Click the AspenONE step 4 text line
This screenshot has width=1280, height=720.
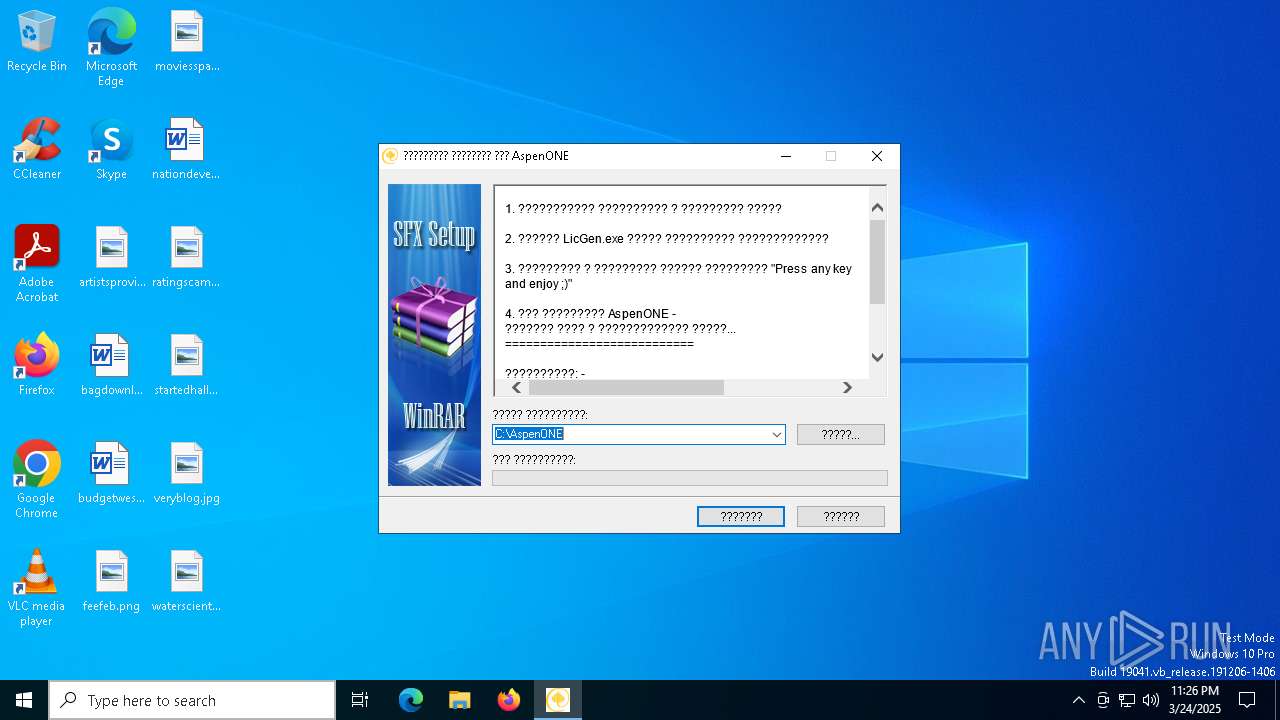point(590,314)
